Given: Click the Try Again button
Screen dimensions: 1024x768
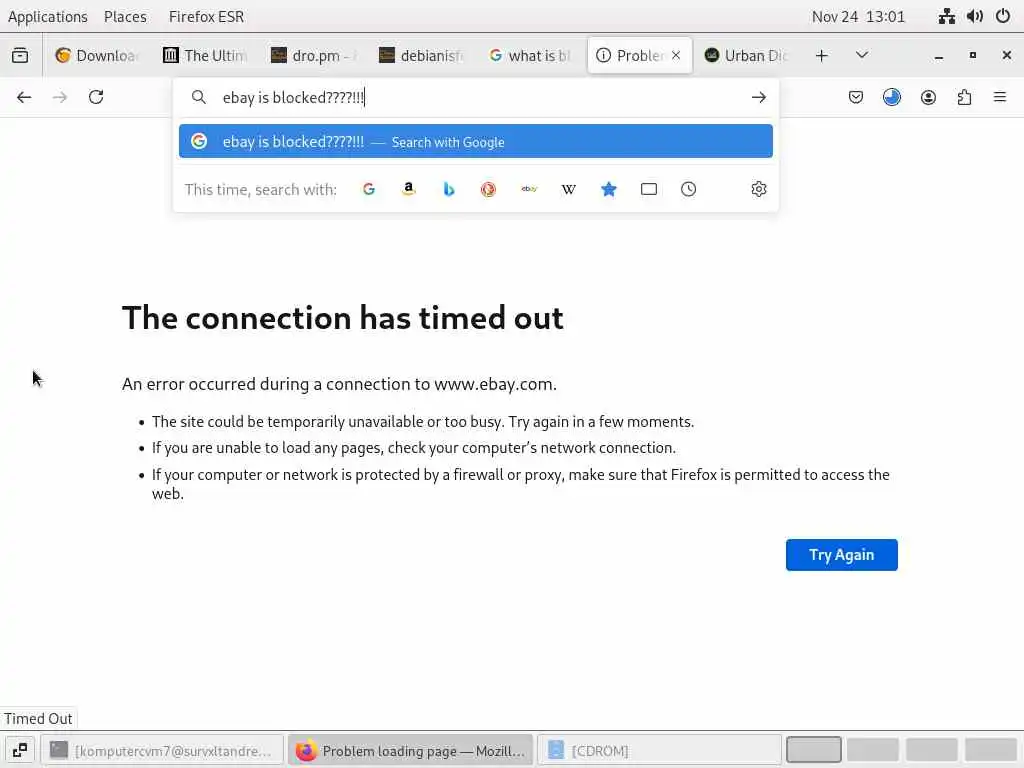Looking at the screenshot, I should click(x=841, y=554).
